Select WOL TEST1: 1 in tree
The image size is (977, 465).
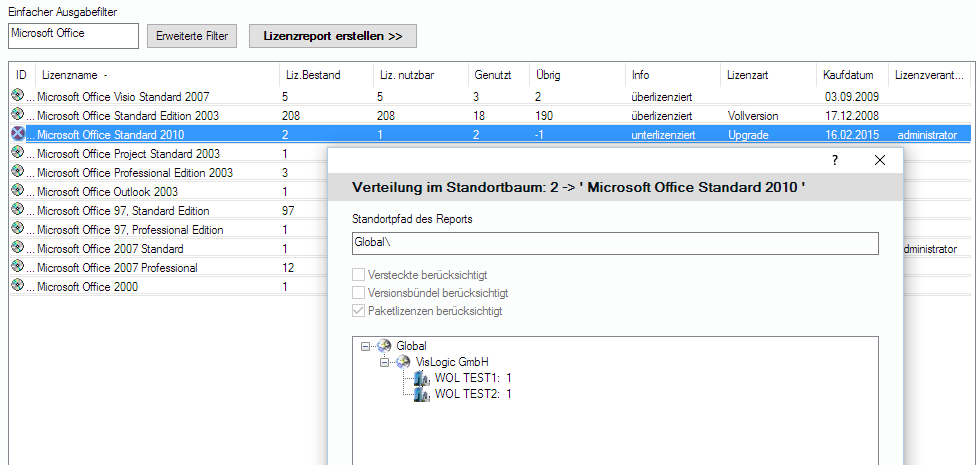pyautogui.click(x=473, y=378)
